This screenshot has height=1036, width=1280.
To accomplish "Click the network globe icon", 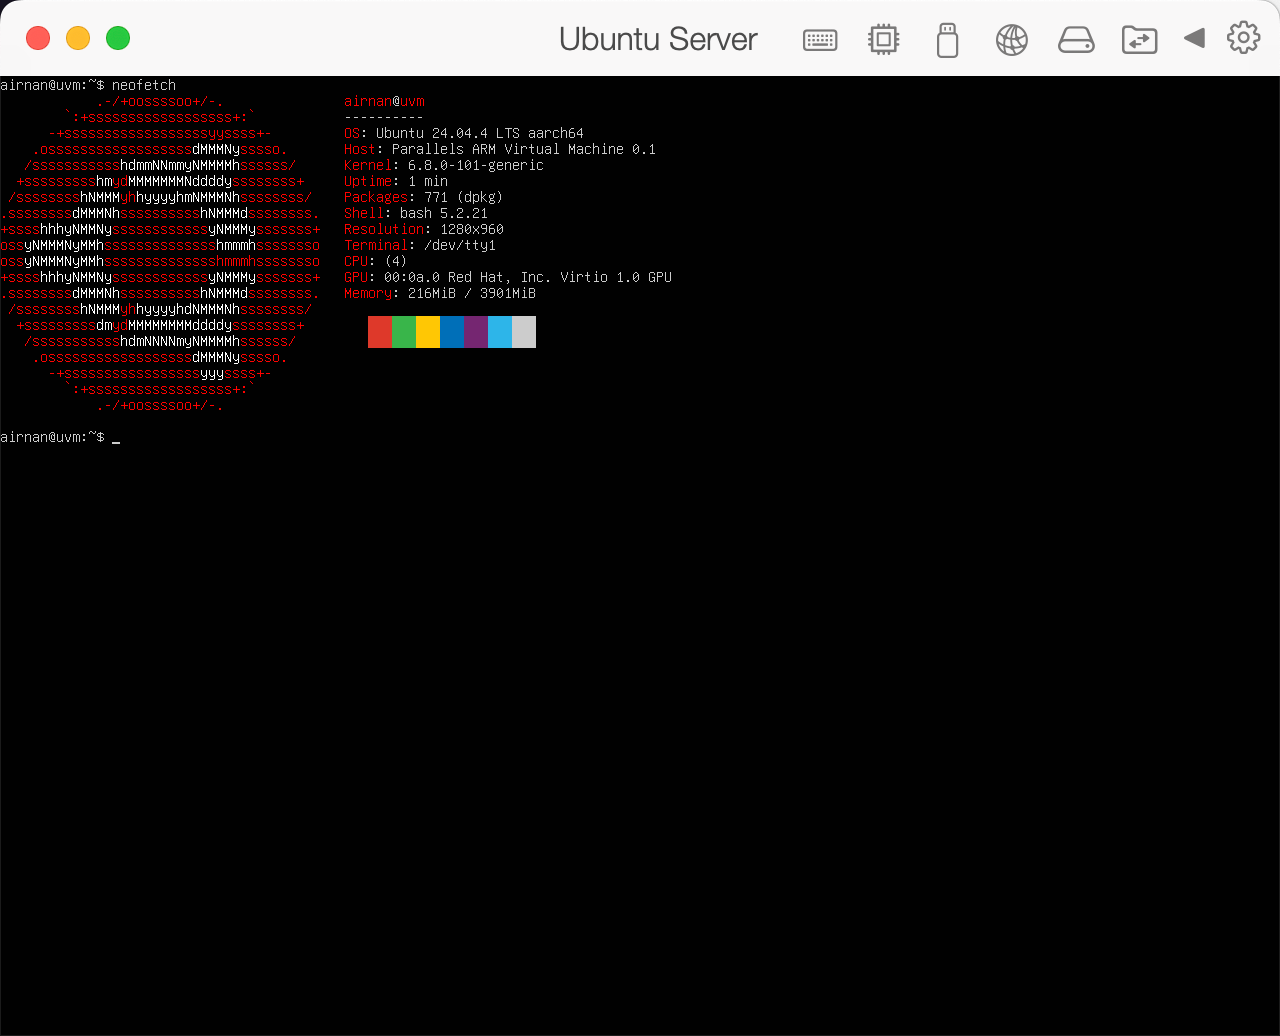I will (1011, 38).
